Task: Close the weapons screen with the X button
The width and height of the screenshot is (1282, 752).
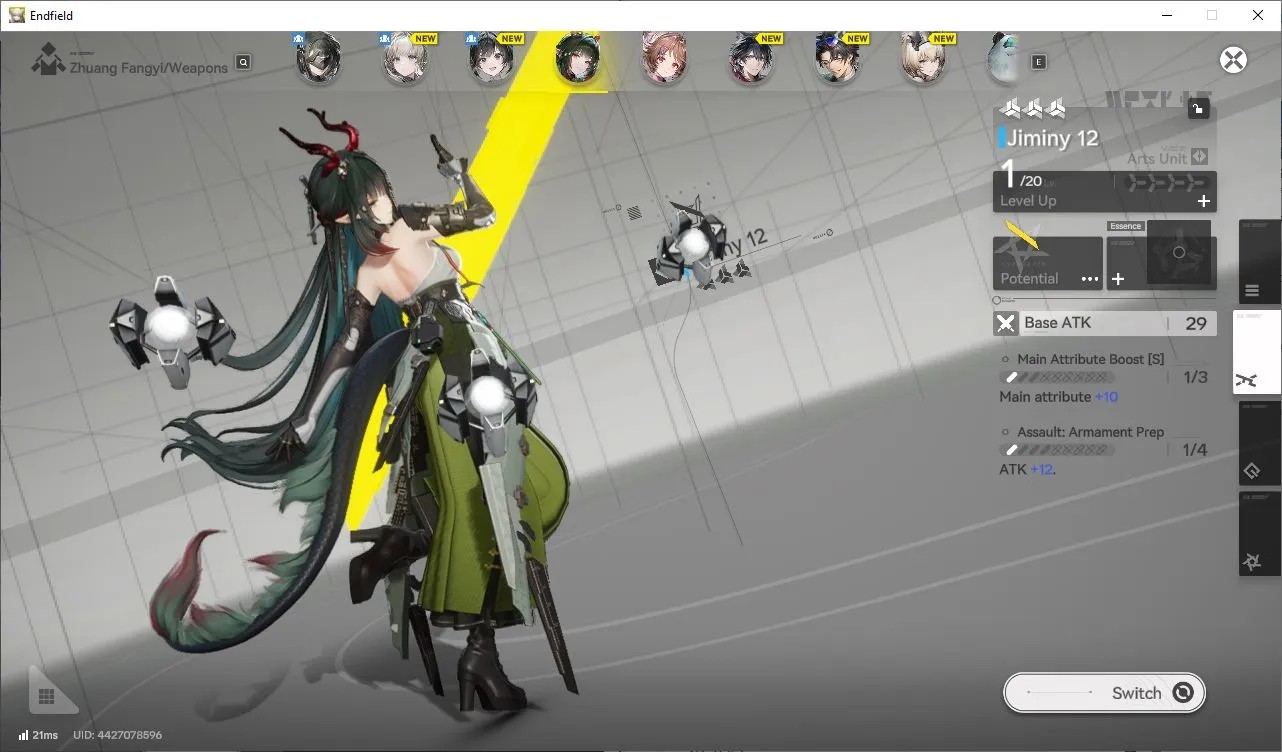Action: coord(1234,60)
